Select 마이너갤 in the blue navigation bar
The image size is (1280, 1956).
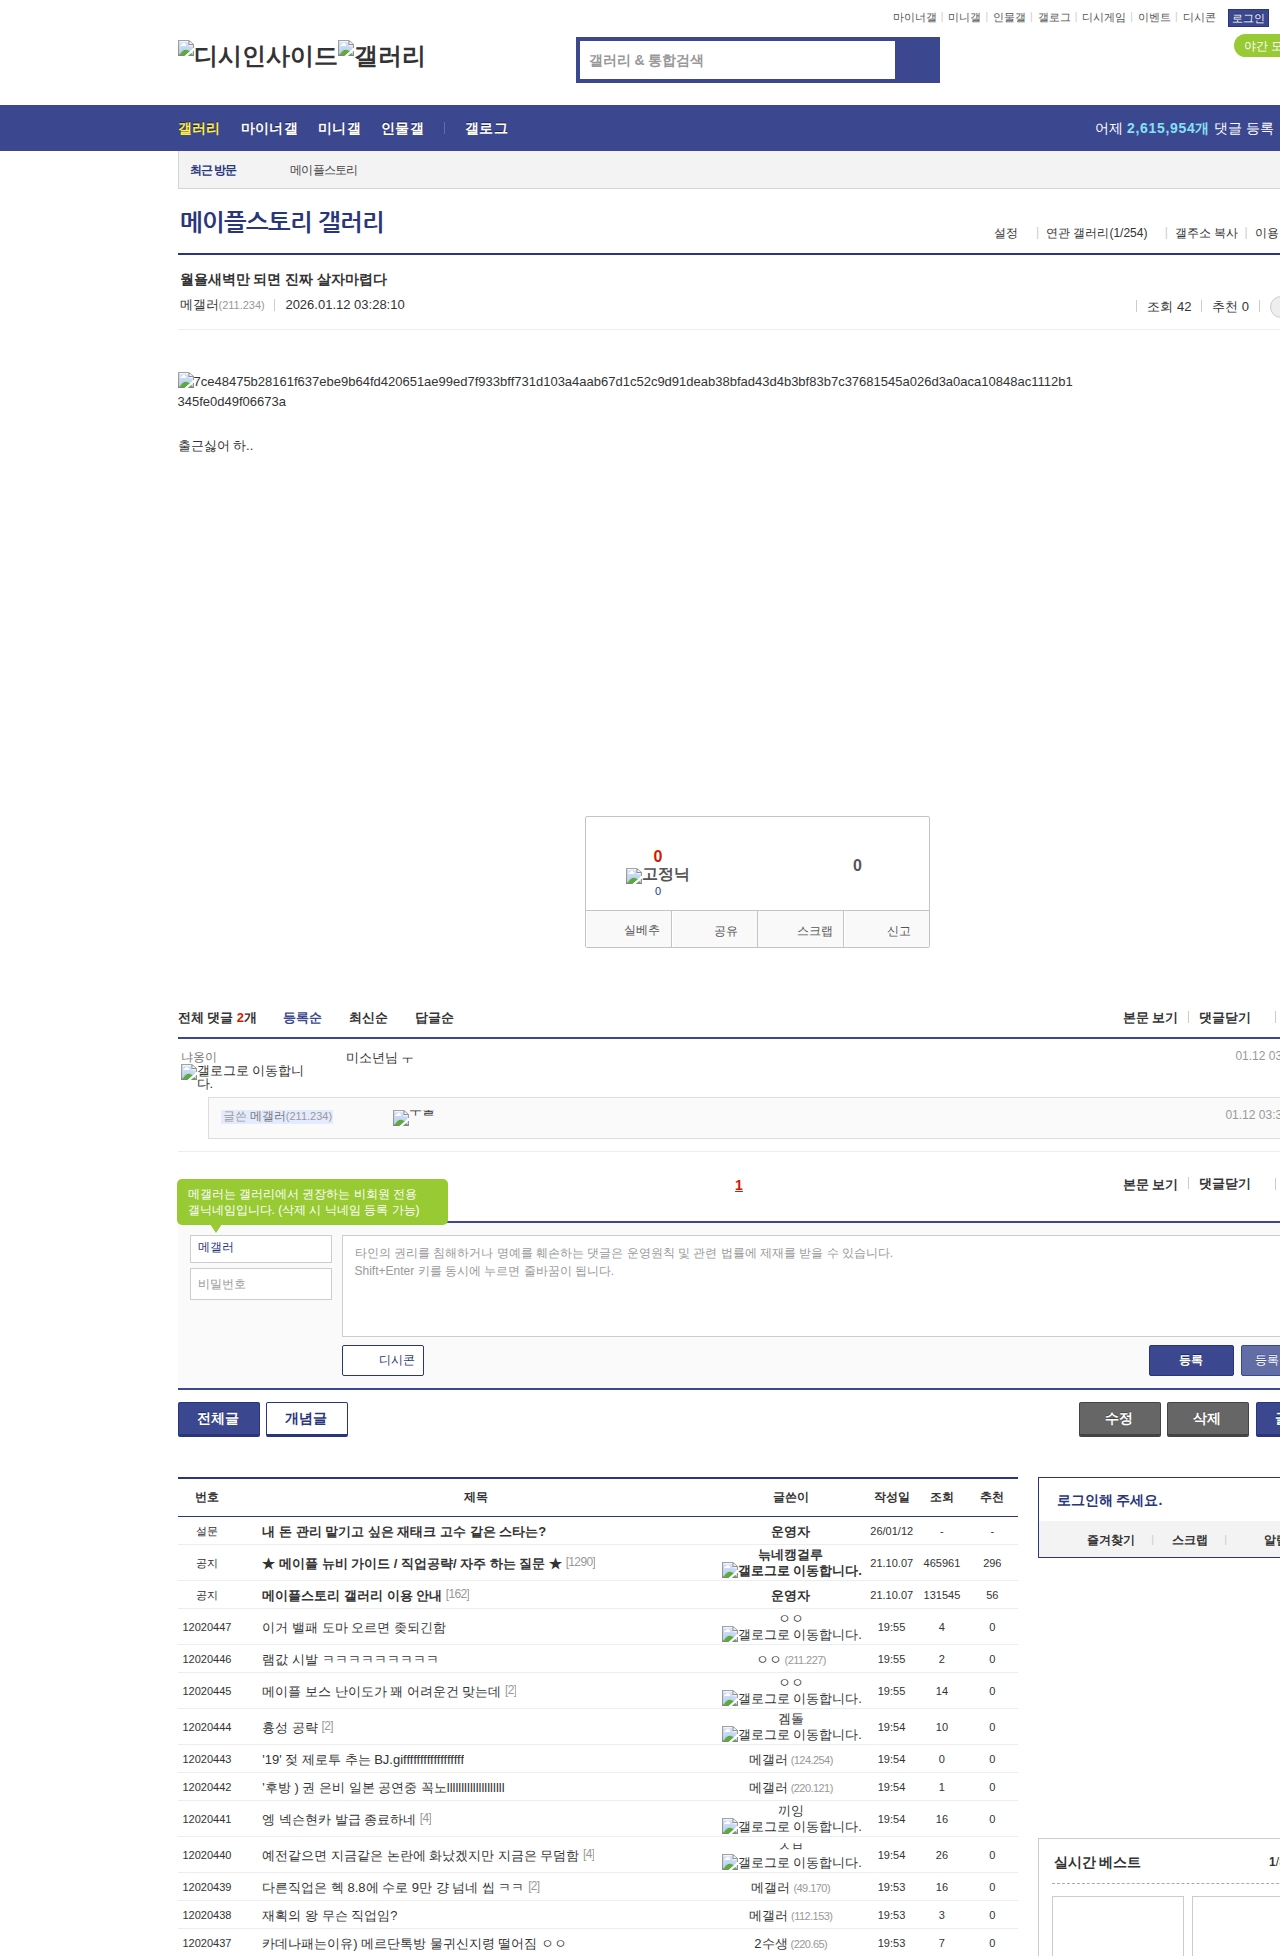(269, 128)
